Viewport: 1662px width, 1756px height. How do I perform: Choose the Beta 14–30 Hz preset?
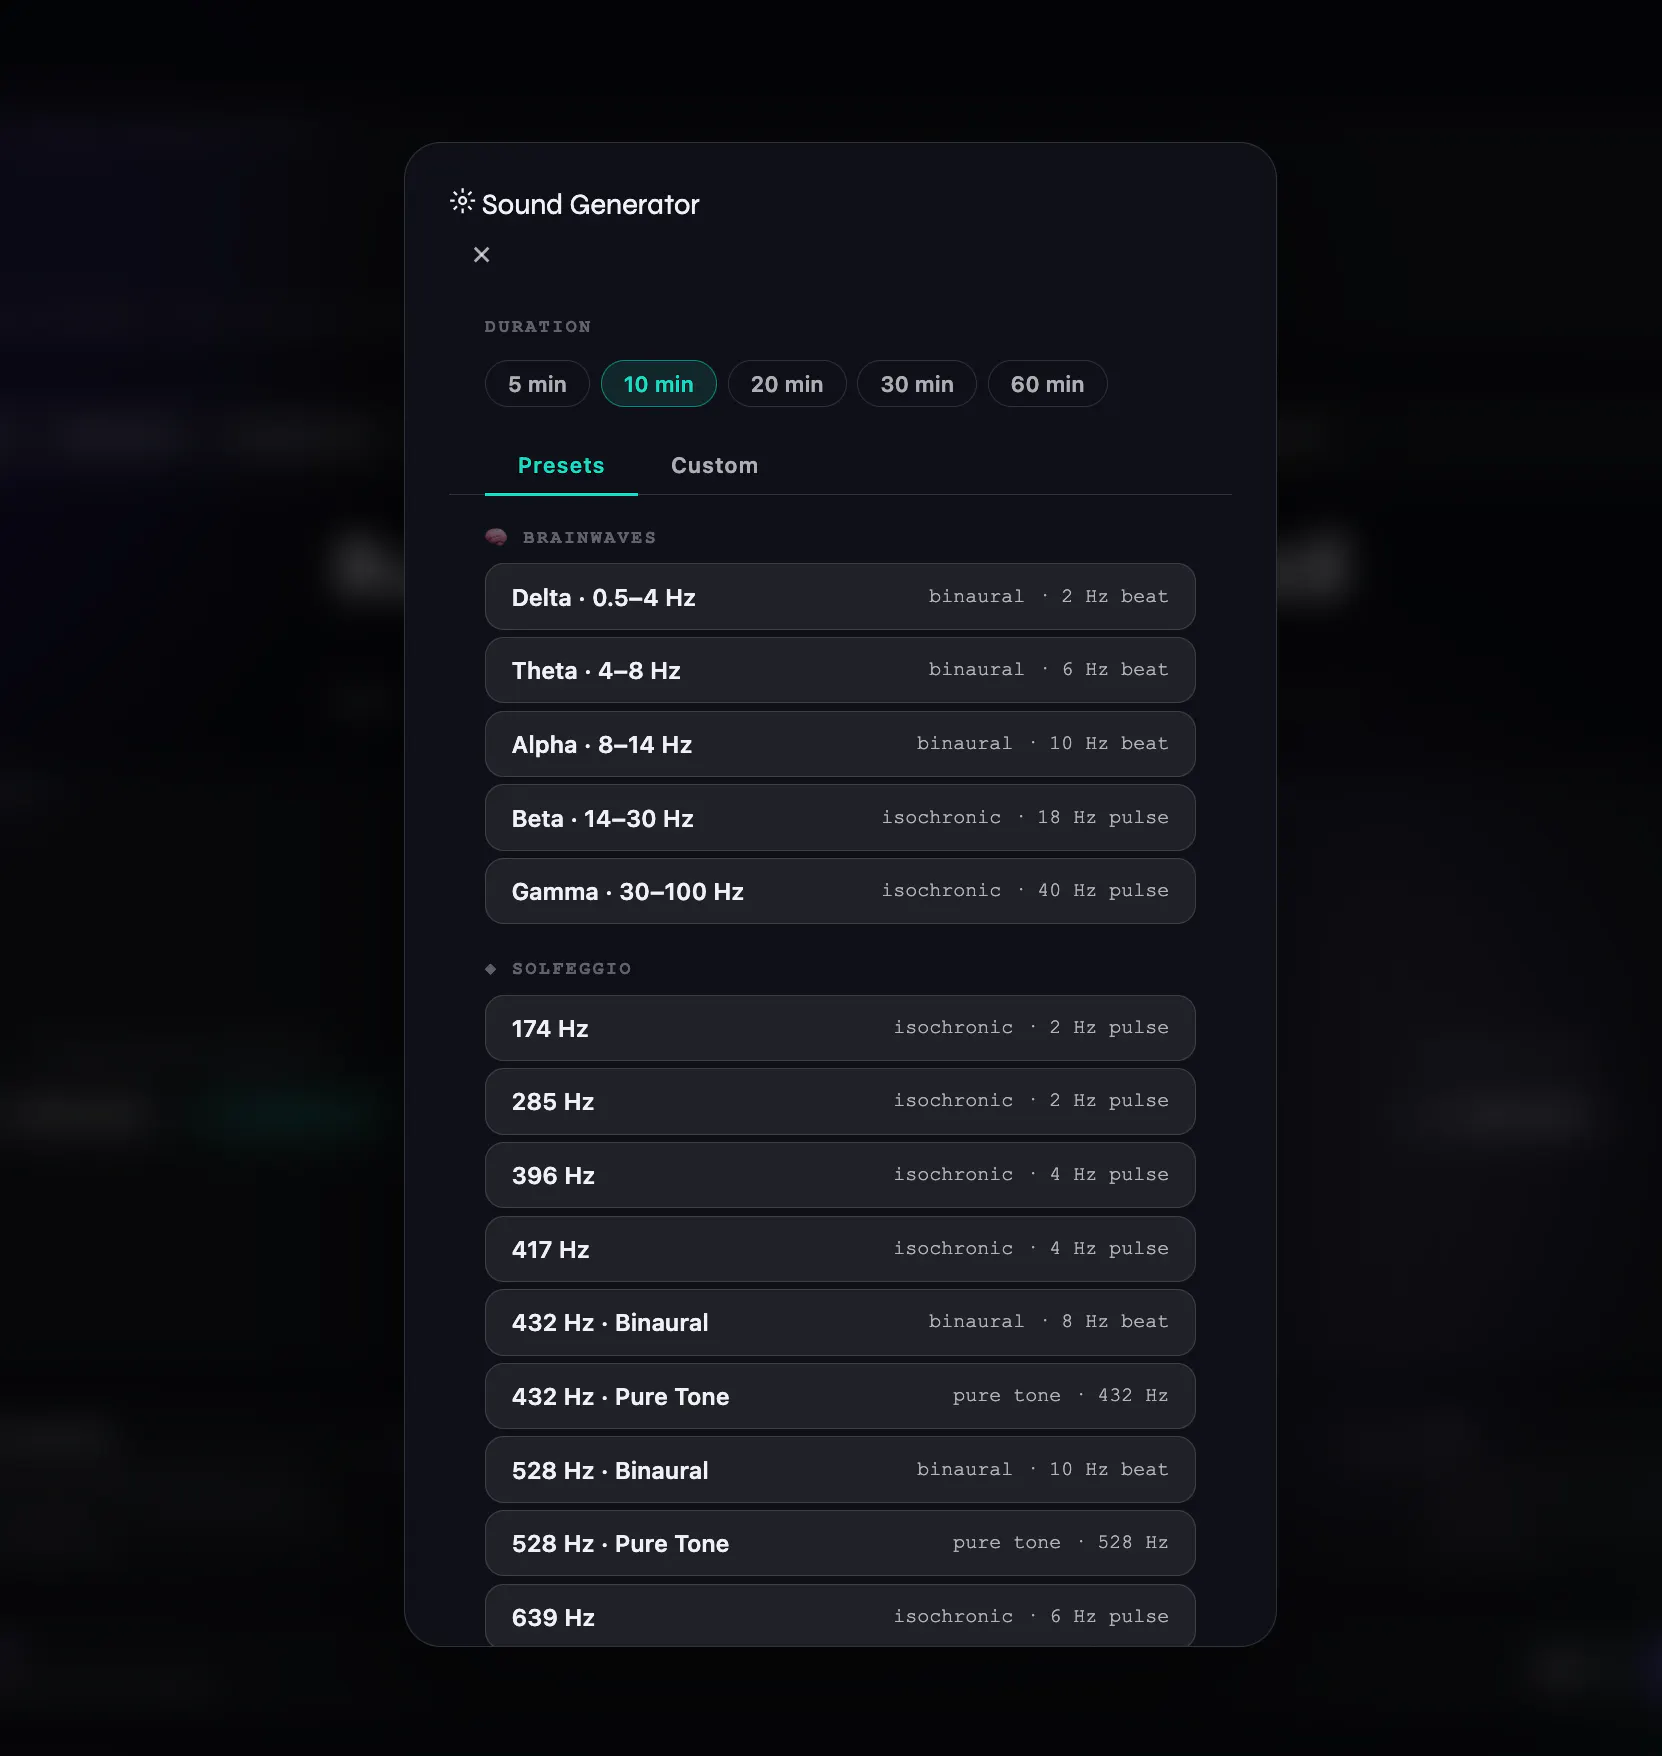click(x=840, y=818)
